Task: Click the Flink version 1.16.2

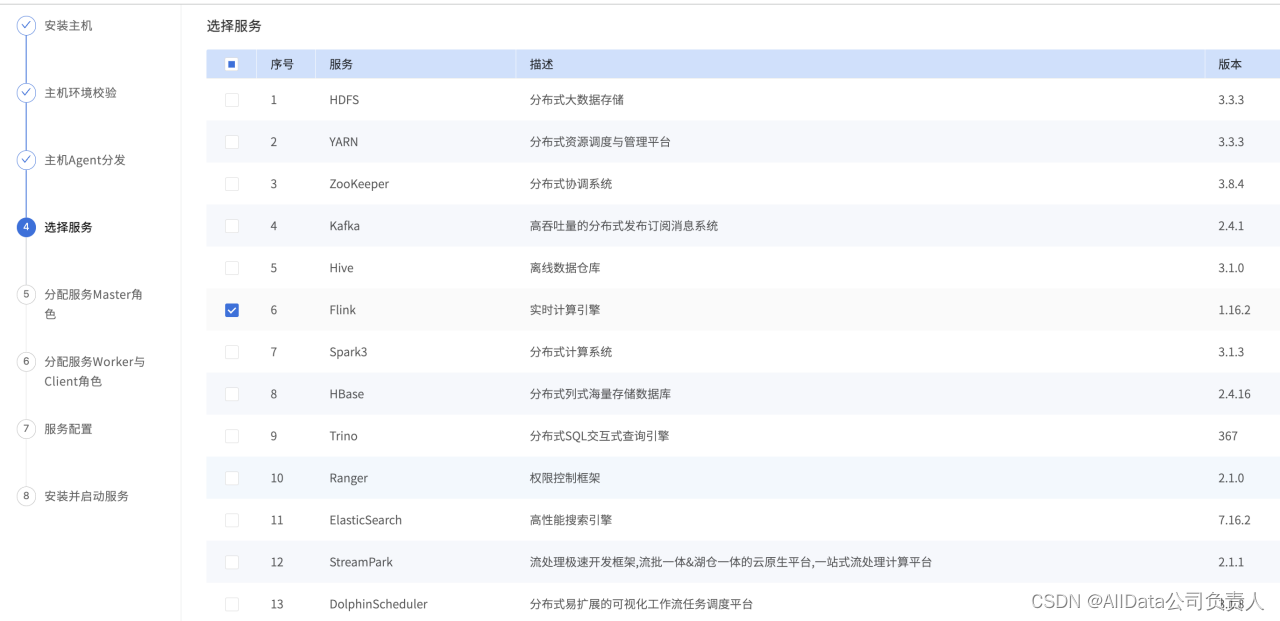Action: pos(1234,310)
